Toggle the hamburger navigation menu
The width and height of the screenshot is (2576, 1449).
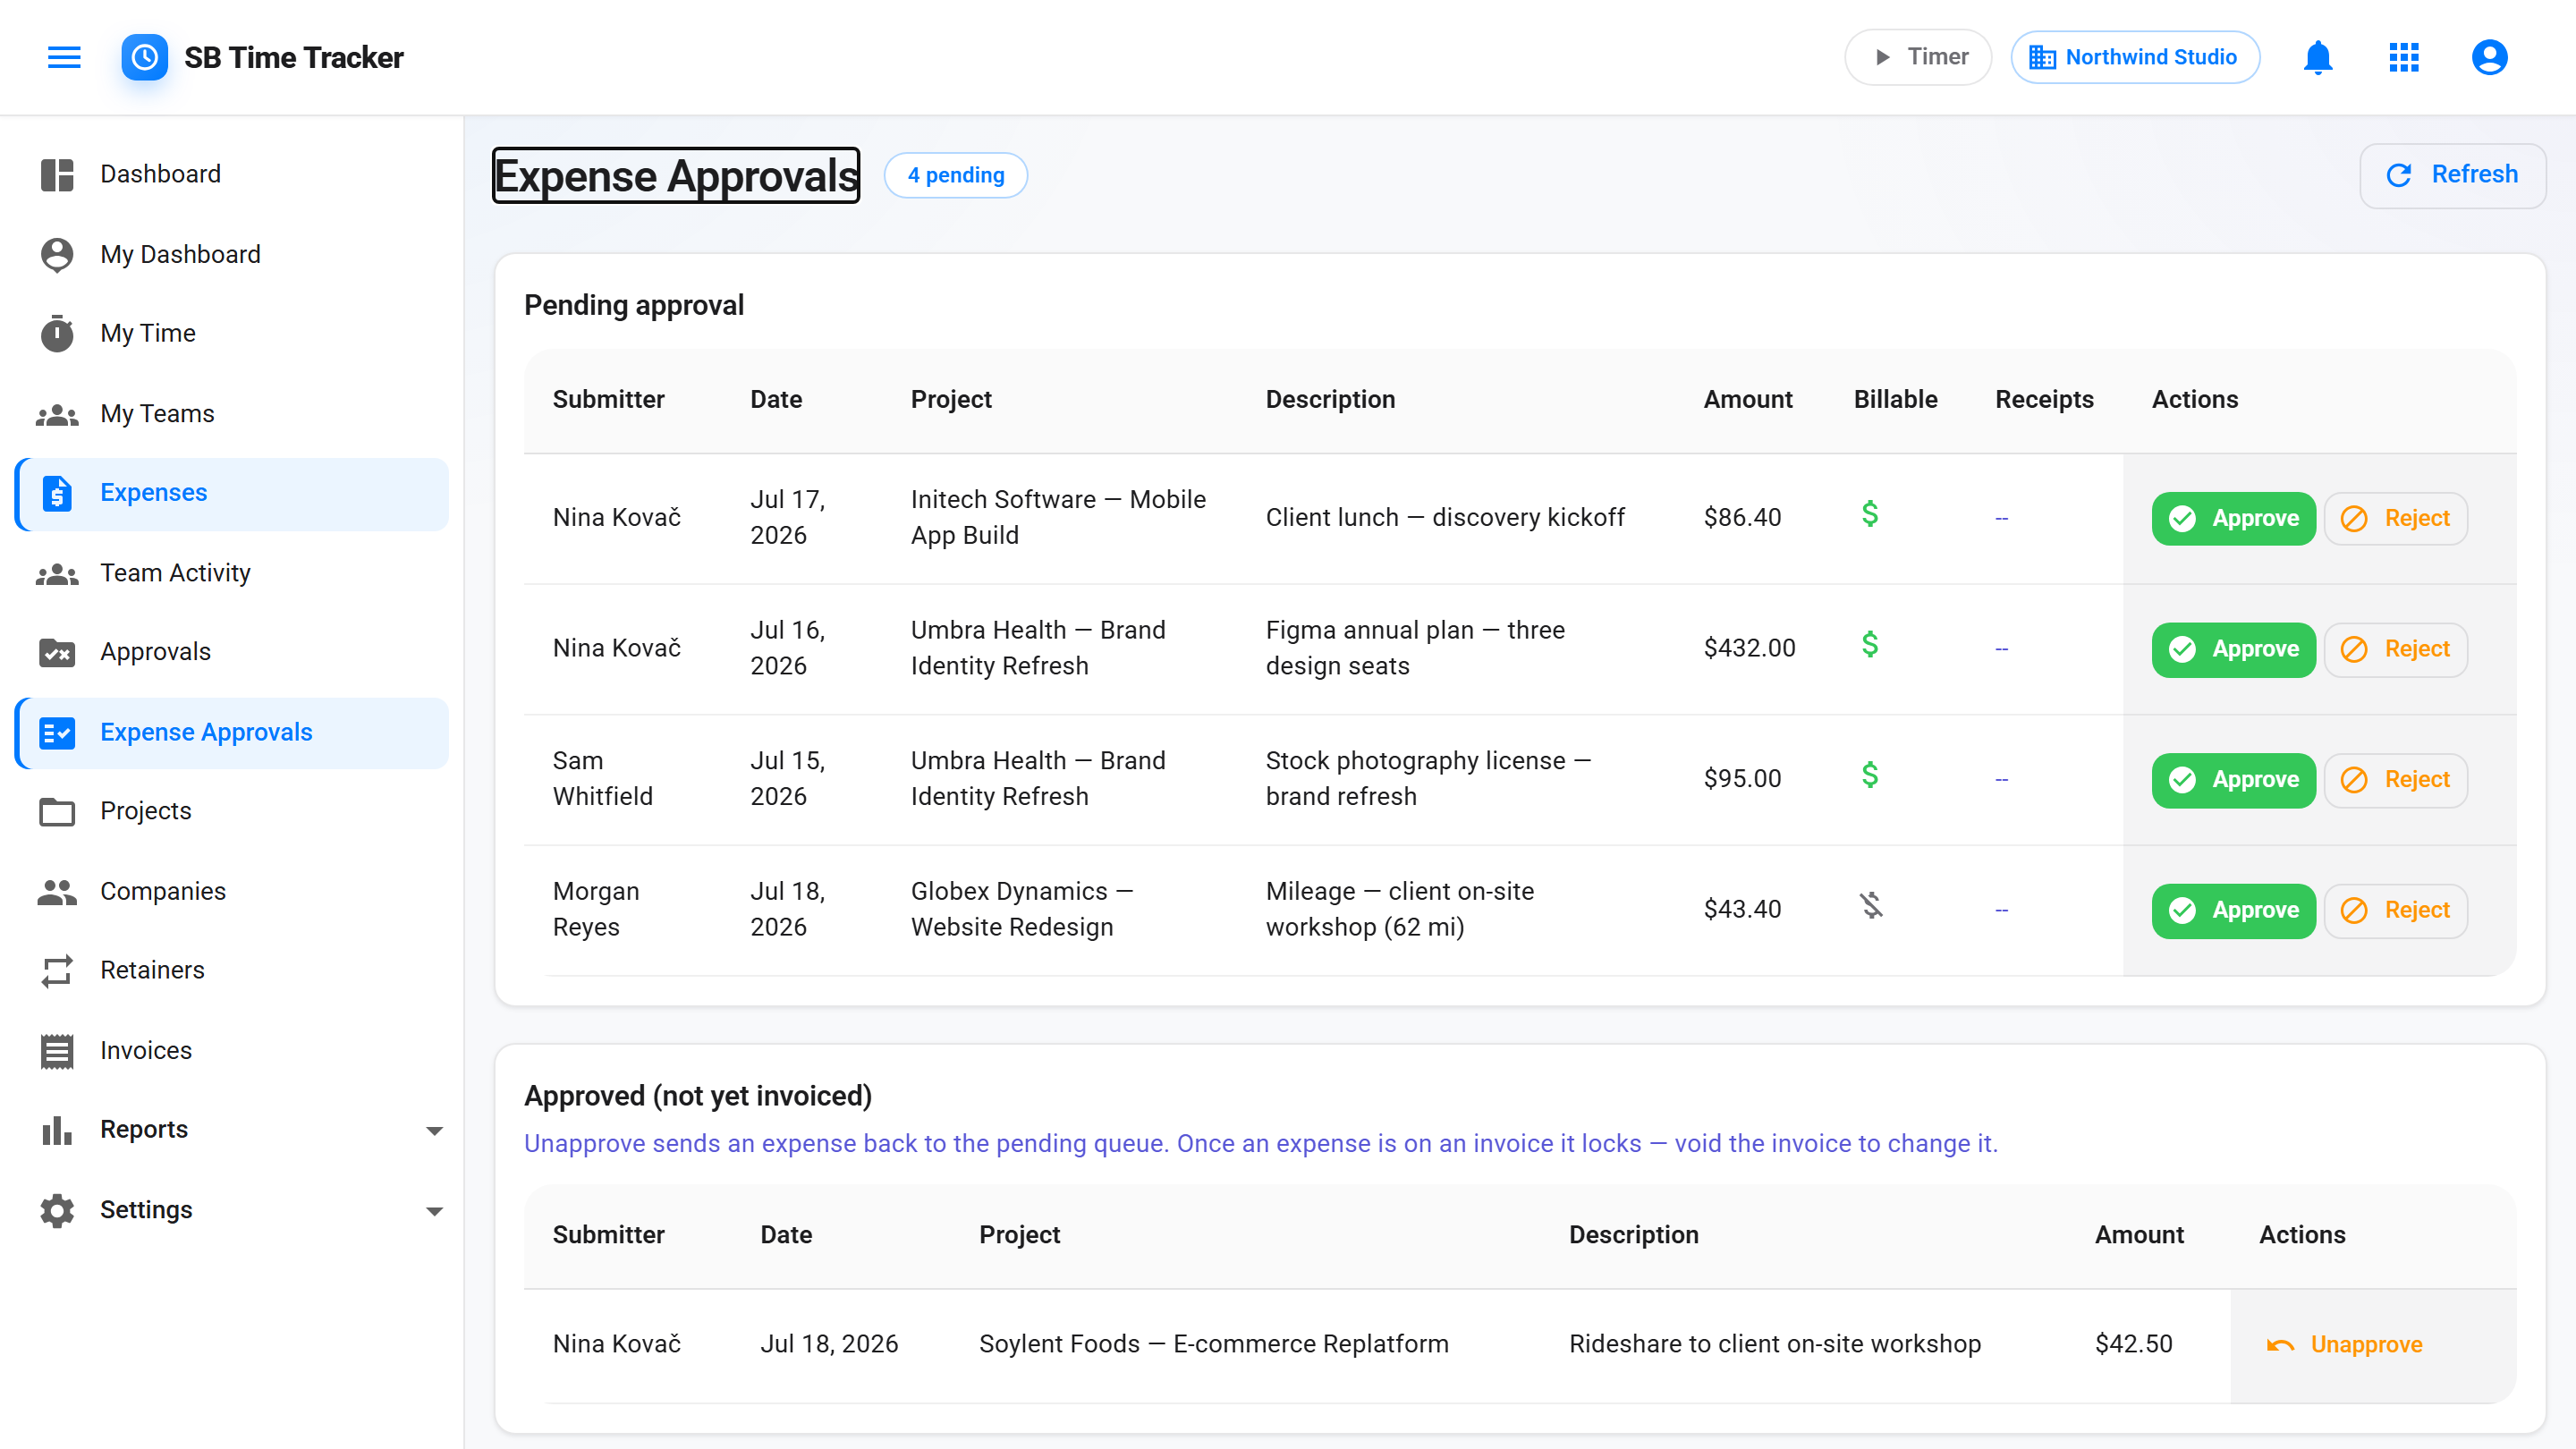[64, 57]
